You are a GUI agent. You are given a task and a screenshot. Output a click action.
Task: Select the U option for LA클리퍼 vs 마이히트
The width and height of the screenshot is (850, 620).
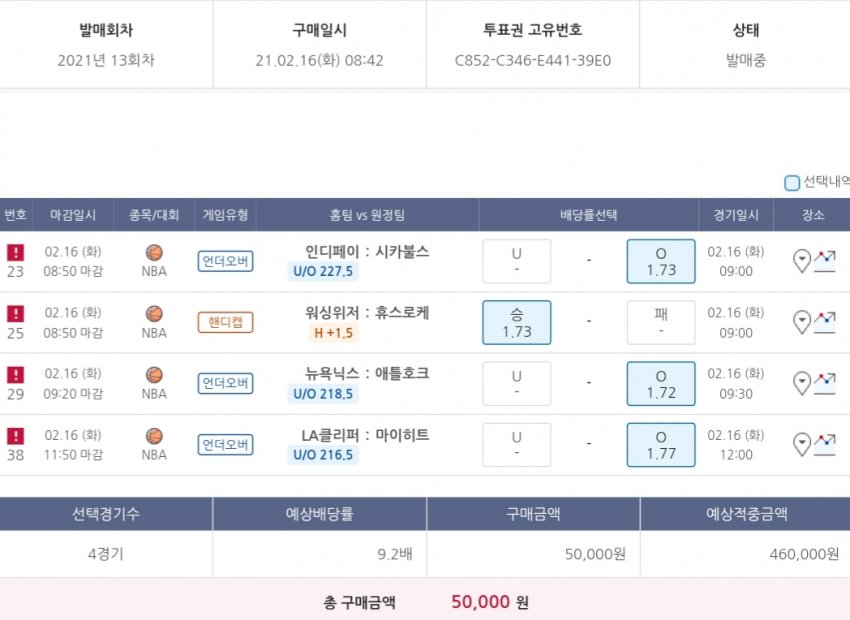pos(516,444)
